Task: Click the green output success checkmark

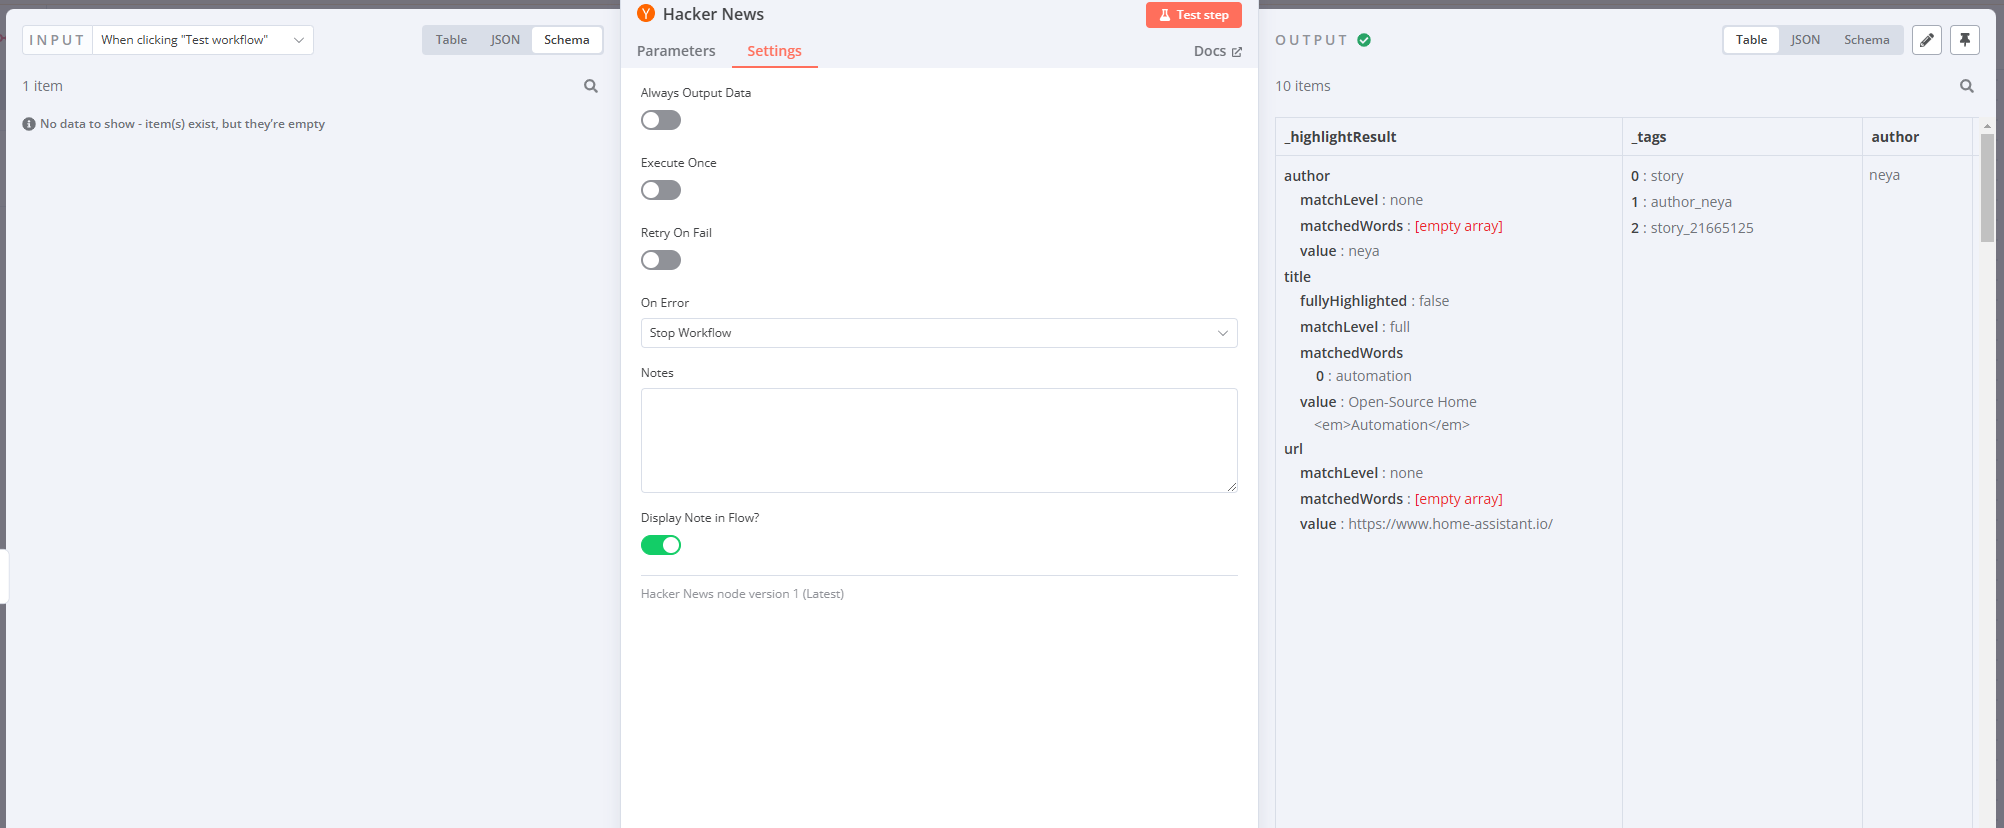Action: pyautogui.click(x=1364, y=40)
